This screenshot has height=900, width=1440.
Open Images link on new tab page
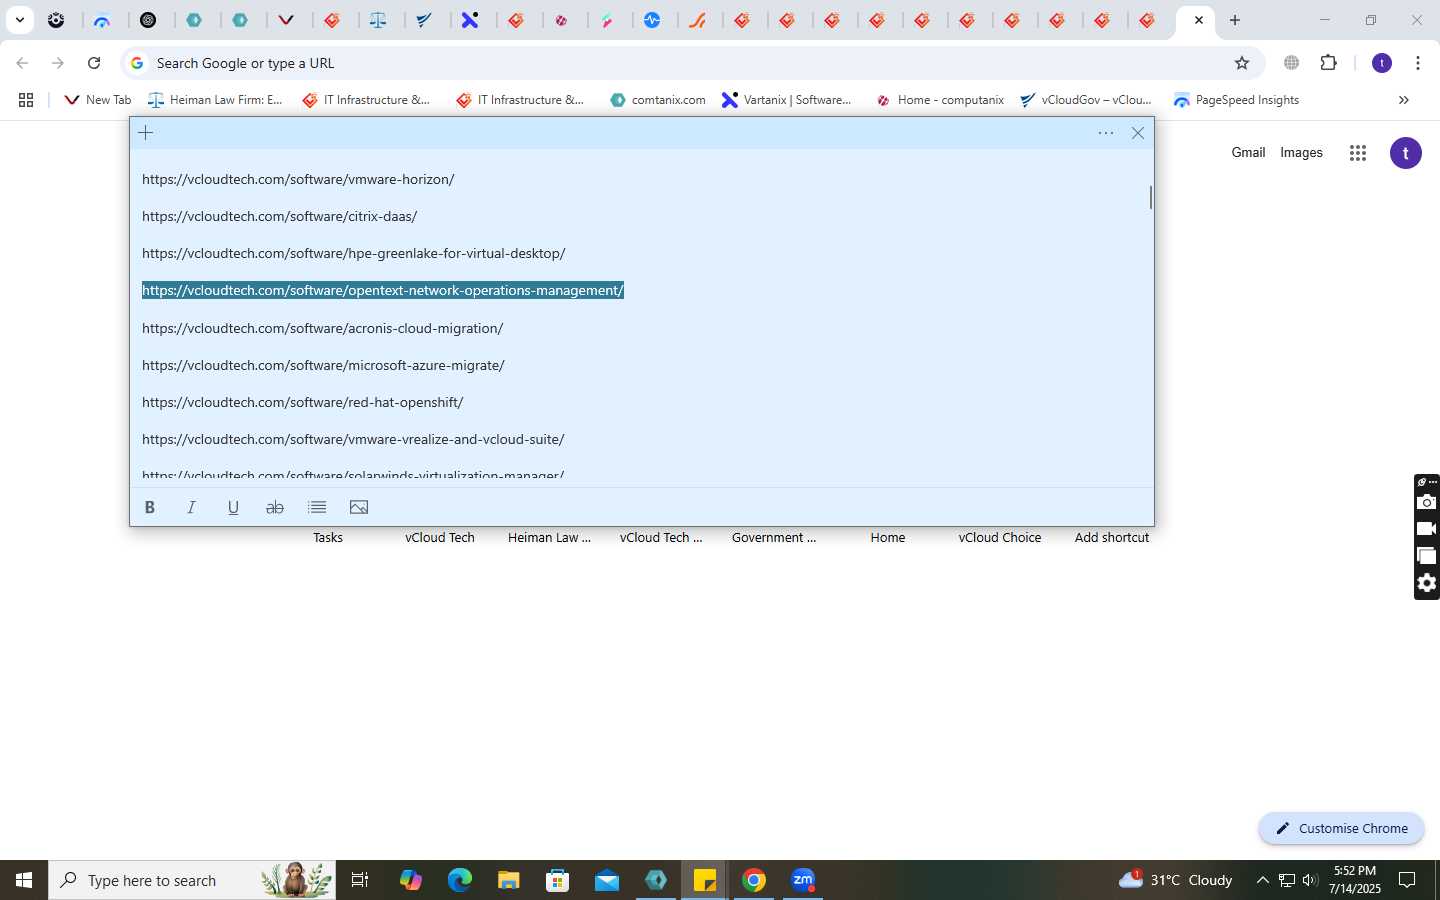coord(1301,153)
